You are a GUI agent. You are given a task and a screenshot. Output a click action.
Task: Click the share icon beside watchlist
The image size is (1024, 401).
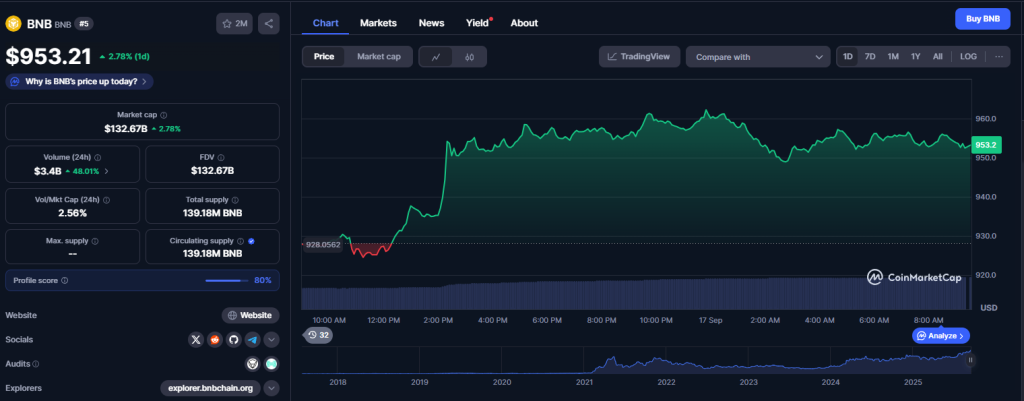(x=269, y=23)
